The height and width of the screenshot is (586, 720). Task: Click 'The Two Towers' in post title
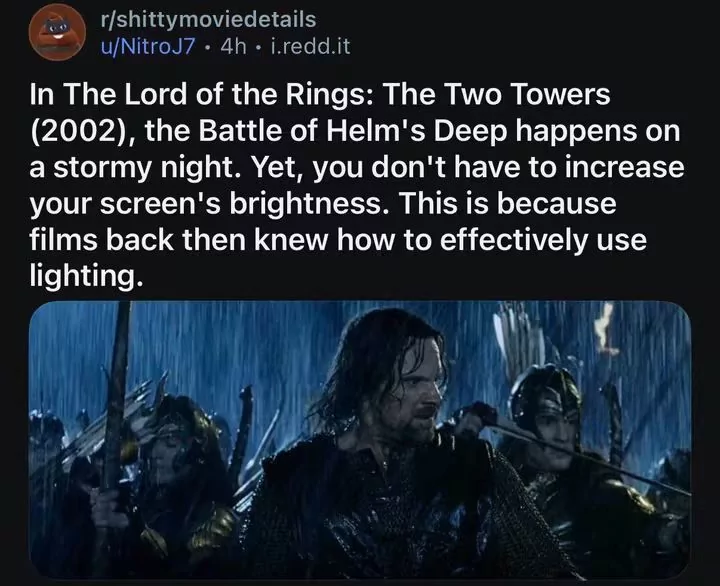pos(496,94)
